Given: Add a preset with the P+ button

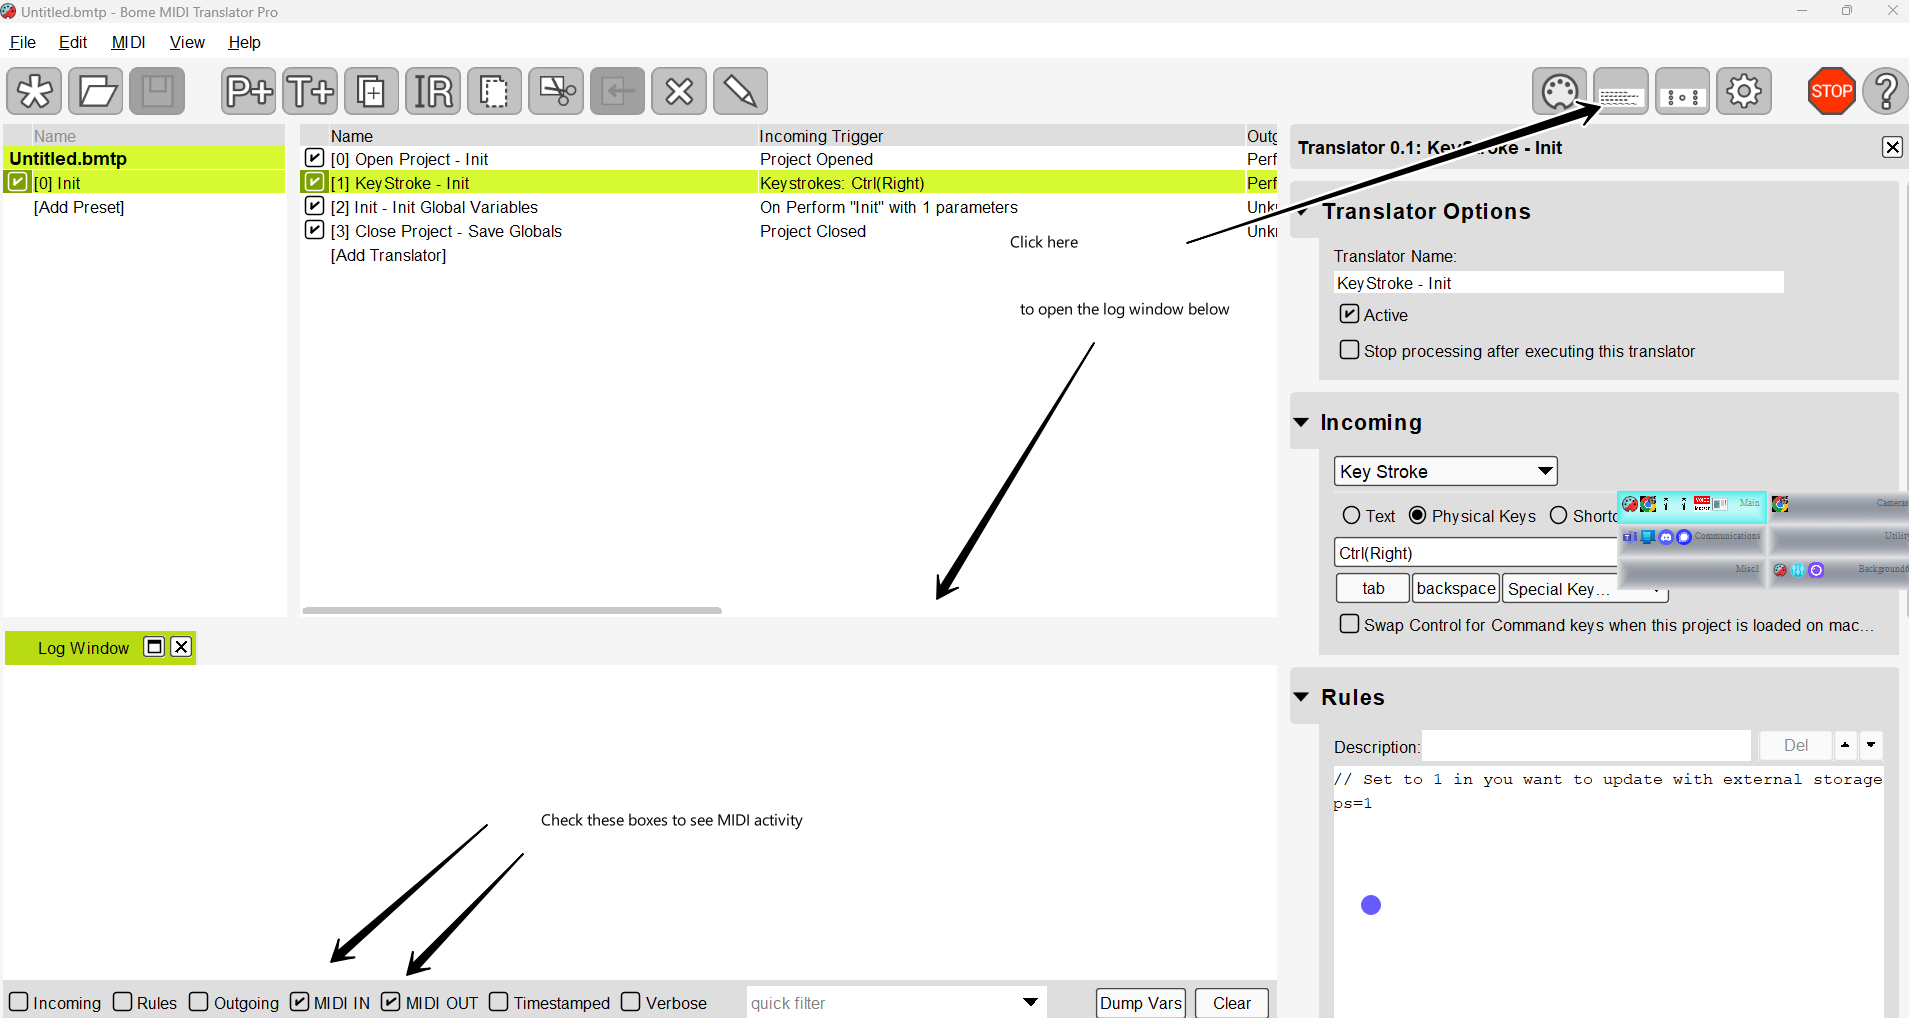Looking at the screenshot, I should (x=249, y=91).
